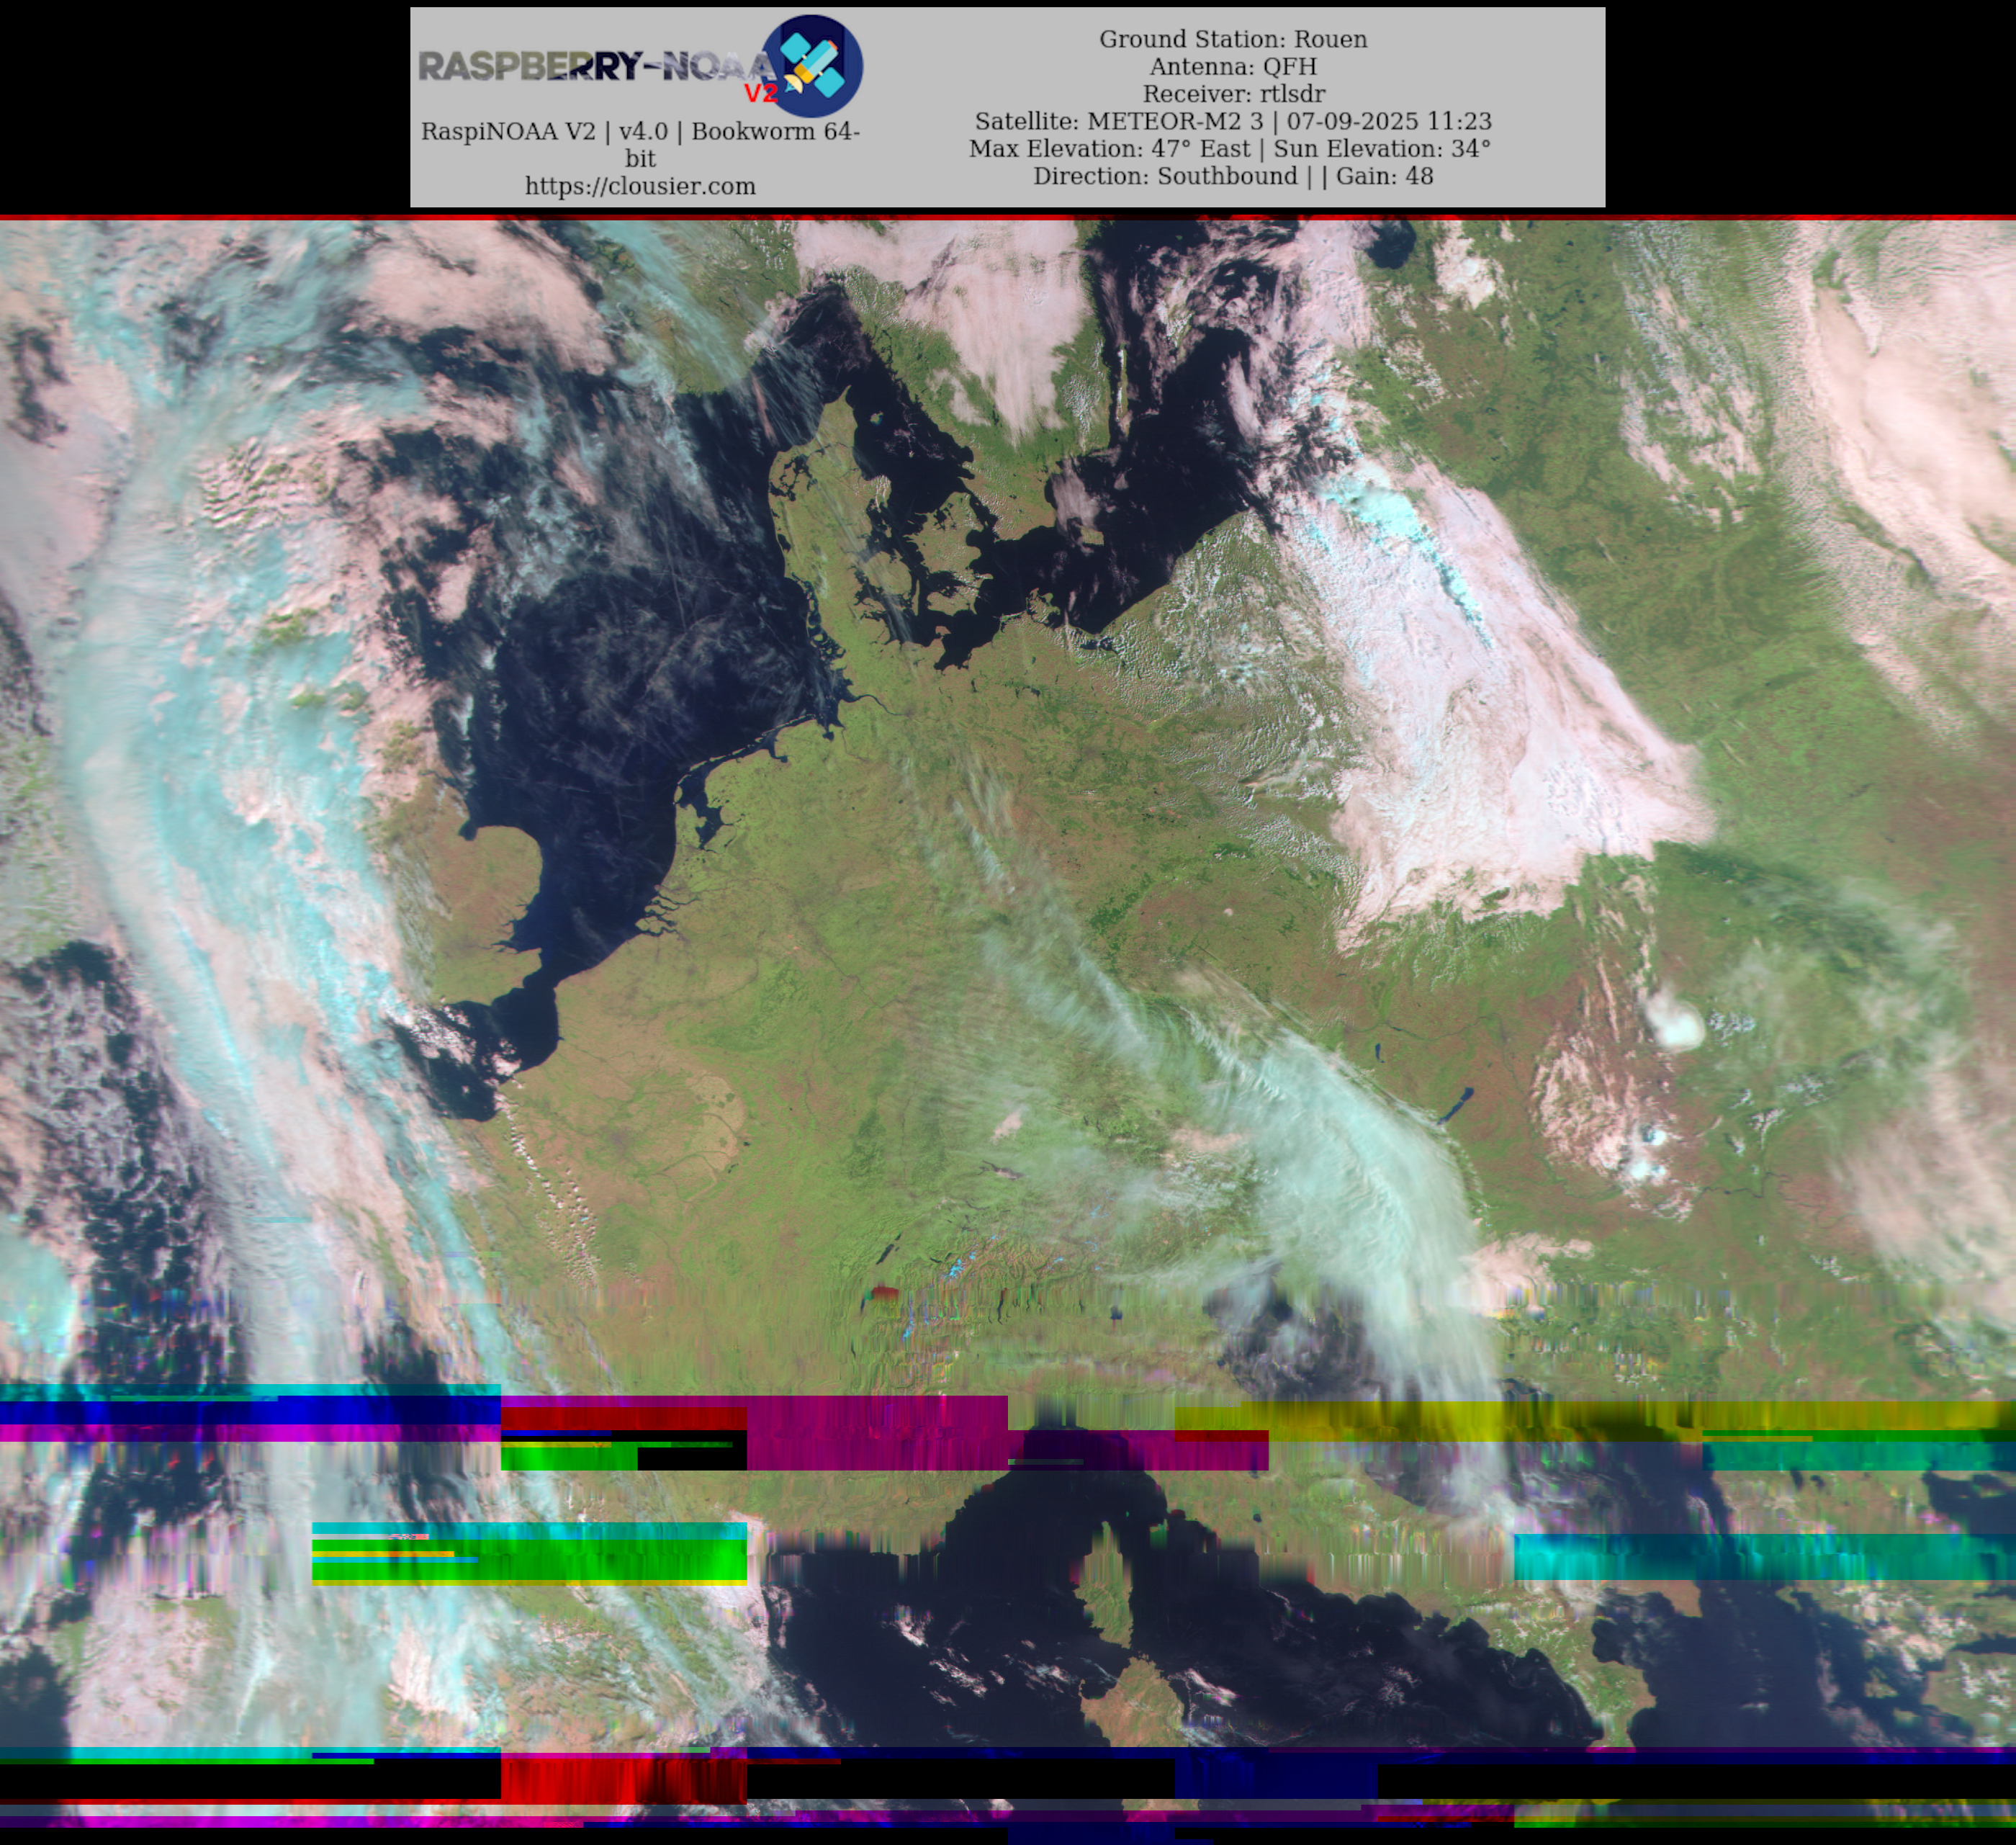
Task: Click the RaspiNOAA V2 v4.0 Bookworm text
Action: click(x=640, y=132)
